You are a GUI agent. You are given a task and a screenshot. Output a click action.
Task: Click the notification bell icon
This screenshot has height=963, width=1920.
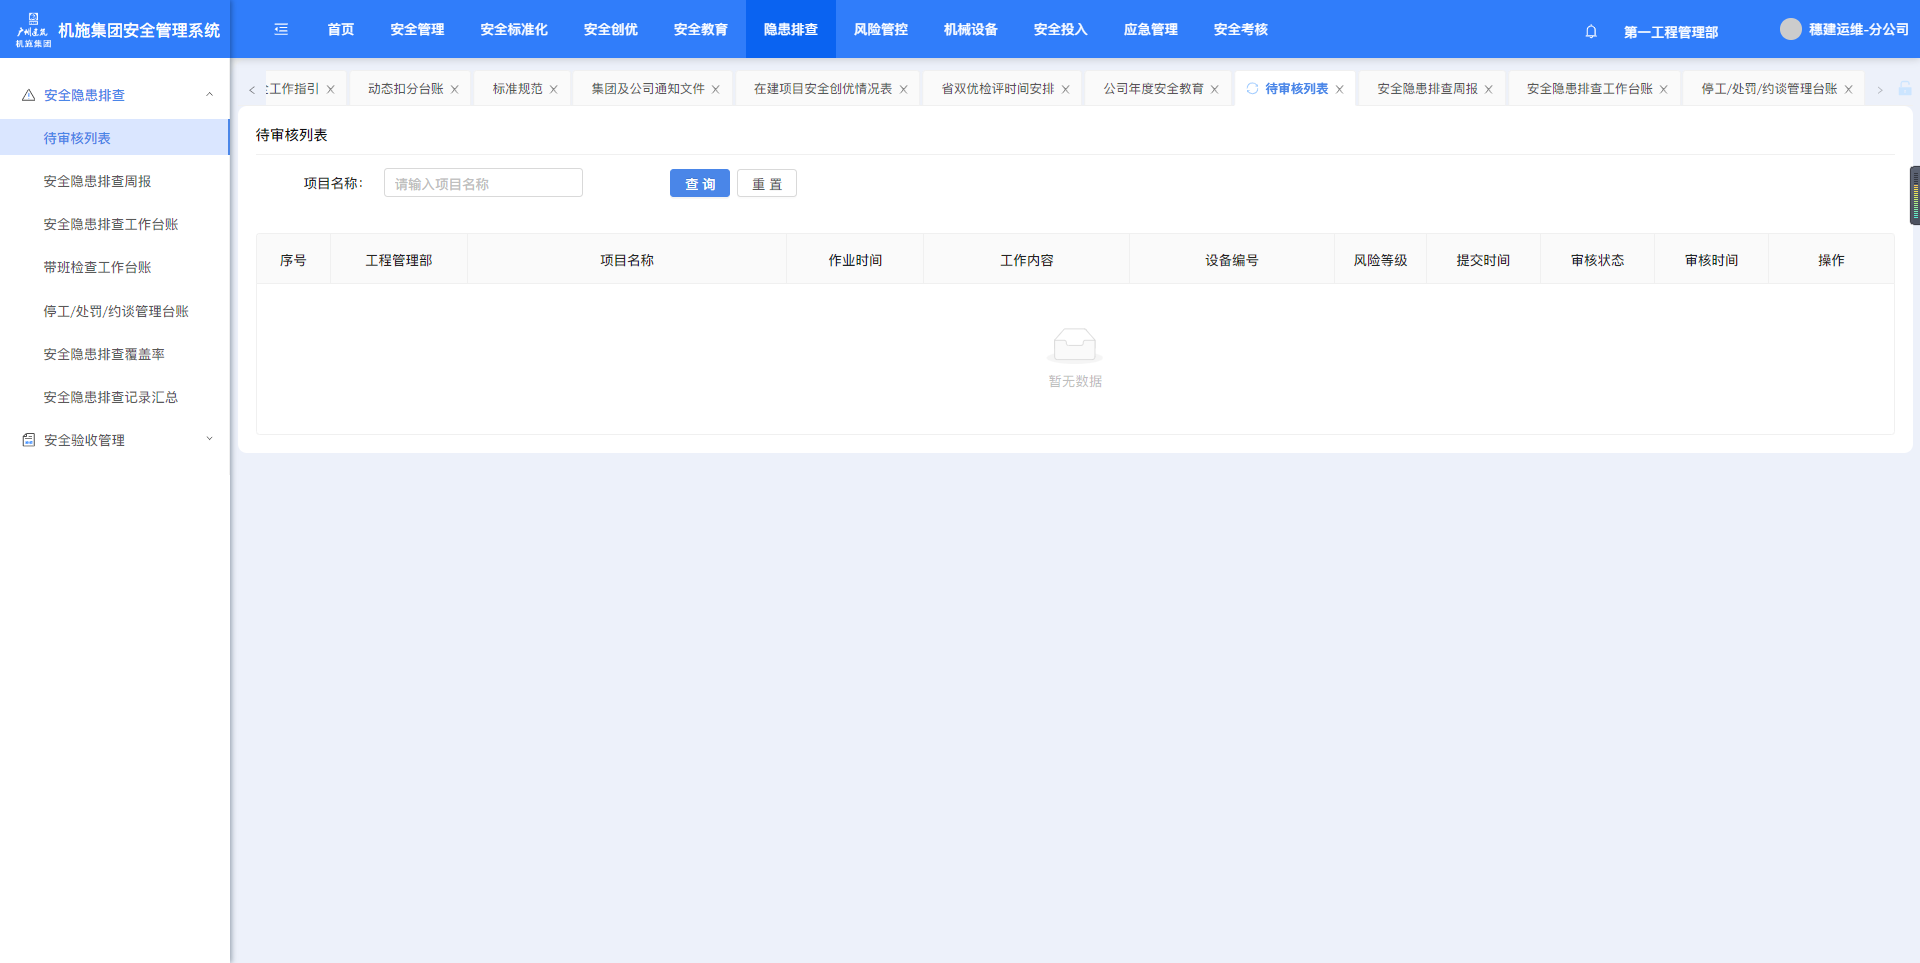click(x=1591, y=31)
